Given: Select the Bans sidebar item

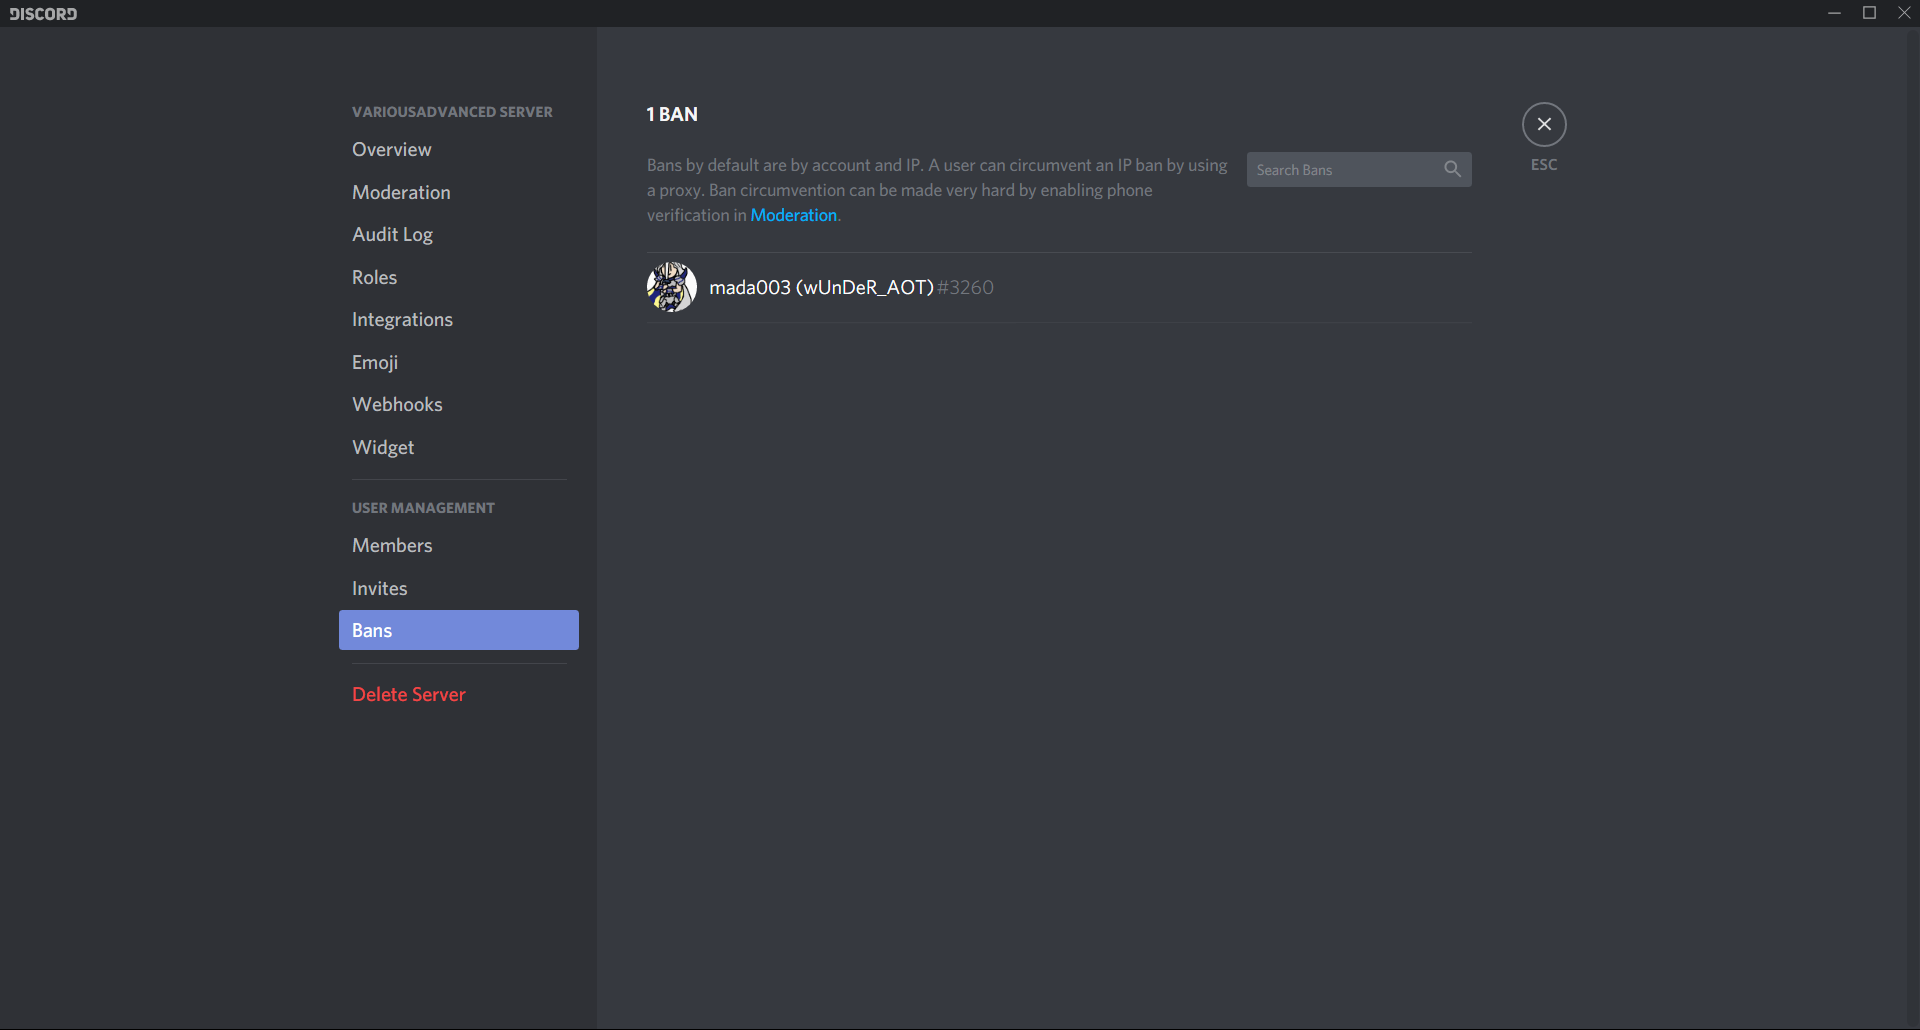Looking at the screenshot, I should coord(459,630).
